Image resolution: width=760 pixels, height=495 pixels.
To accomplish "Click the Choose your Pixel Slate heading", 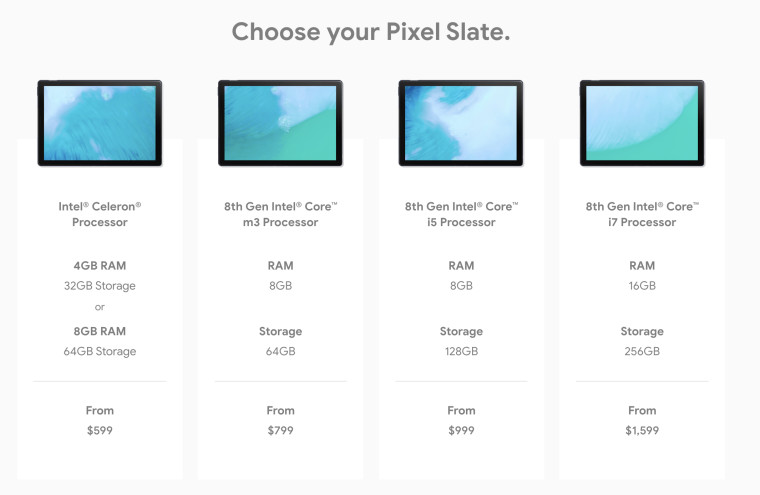I will click(371, 32).
